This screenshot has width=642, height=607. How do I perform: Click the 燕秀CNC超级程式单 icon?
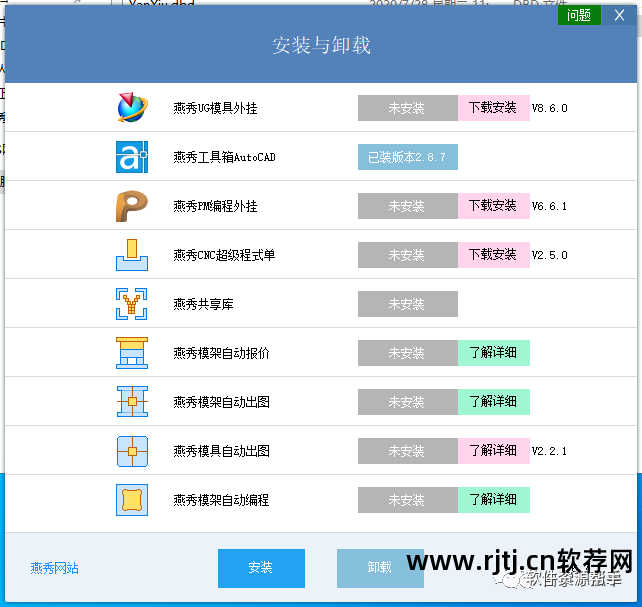(132, 255)
